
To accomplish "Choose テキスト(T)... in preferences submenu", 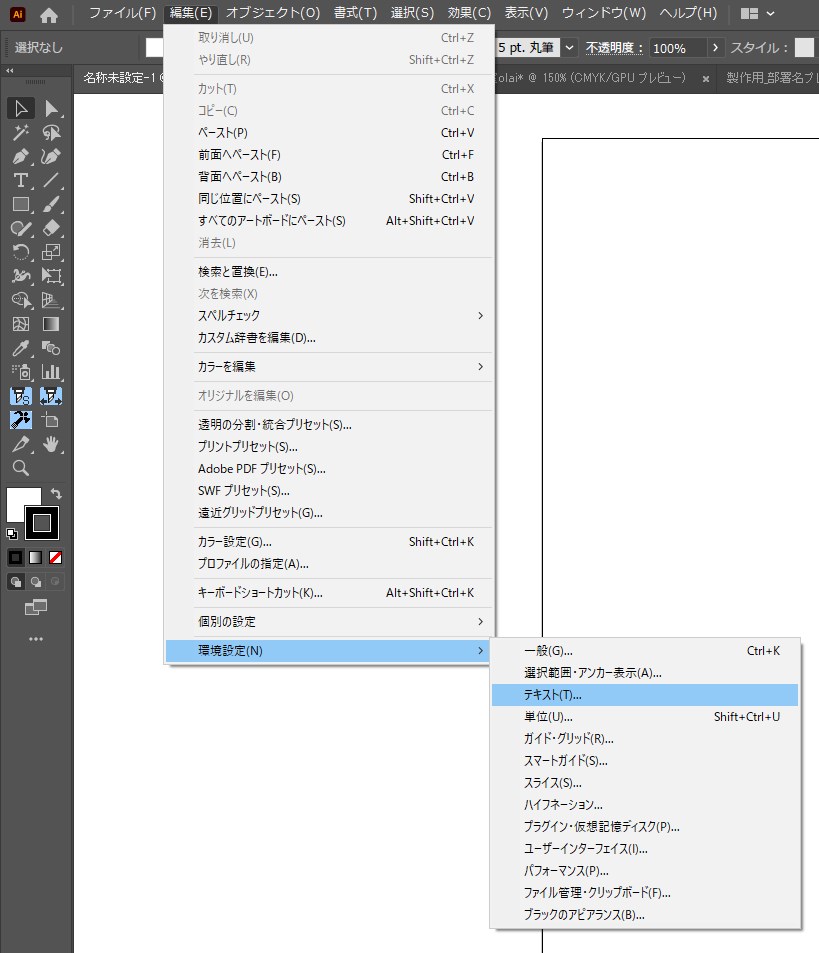I will pos(645,695).
